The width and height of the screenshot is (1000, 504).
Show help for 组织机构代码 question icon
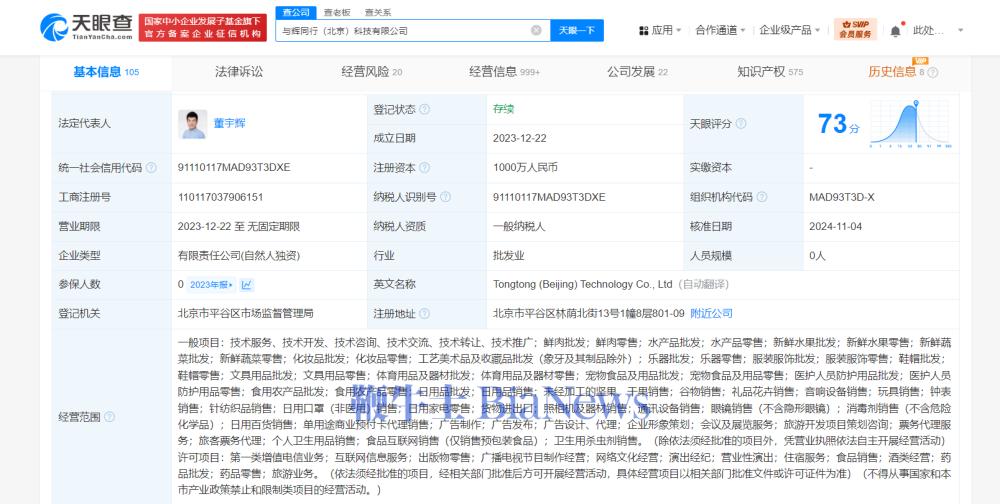(x=761, y=197)
